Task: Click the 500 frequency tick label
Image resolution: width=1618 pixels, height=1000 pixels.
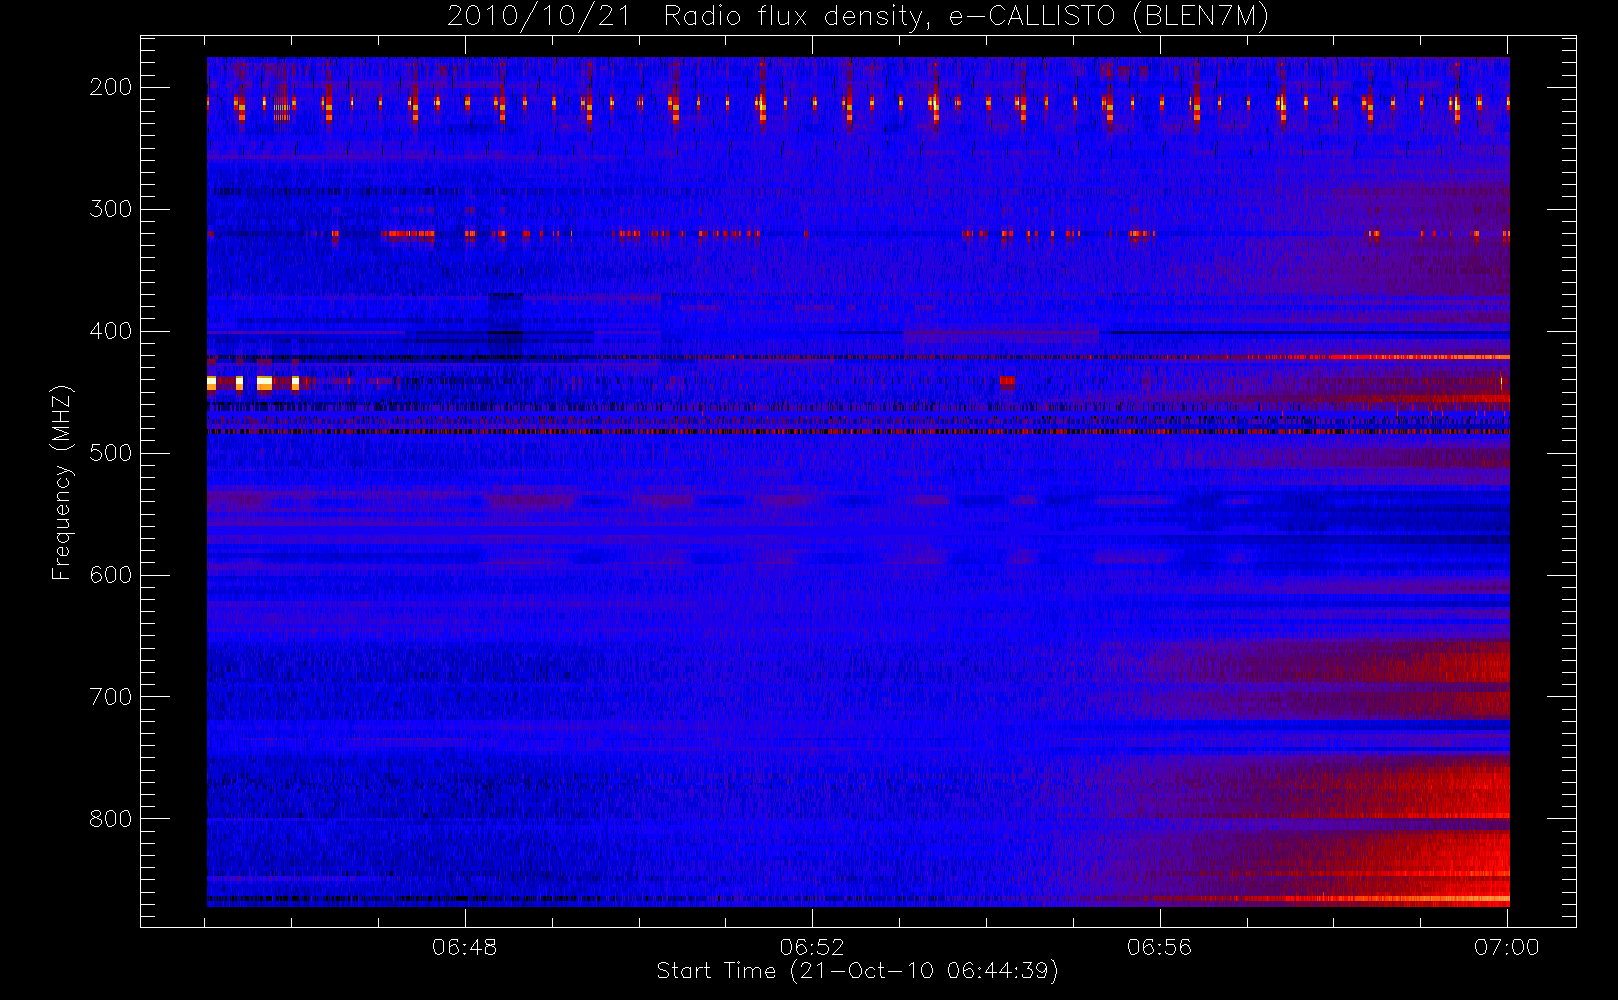Action: [x=111, y=453]
